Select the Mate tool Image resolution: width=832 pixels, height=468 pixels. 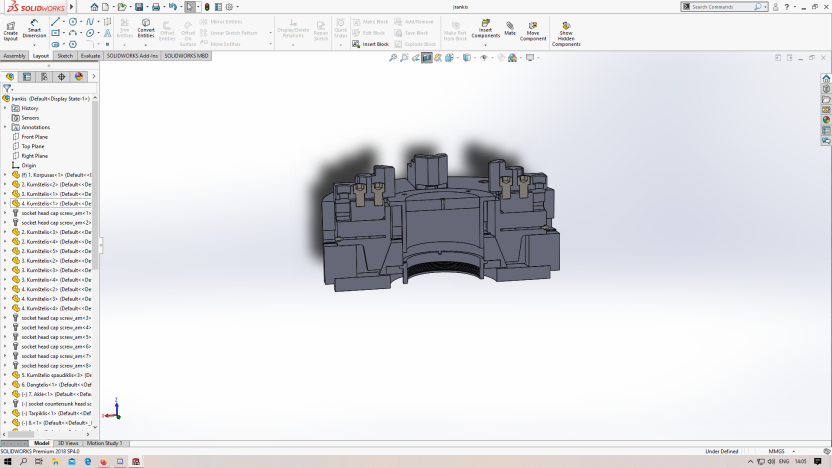coord(510,28)
